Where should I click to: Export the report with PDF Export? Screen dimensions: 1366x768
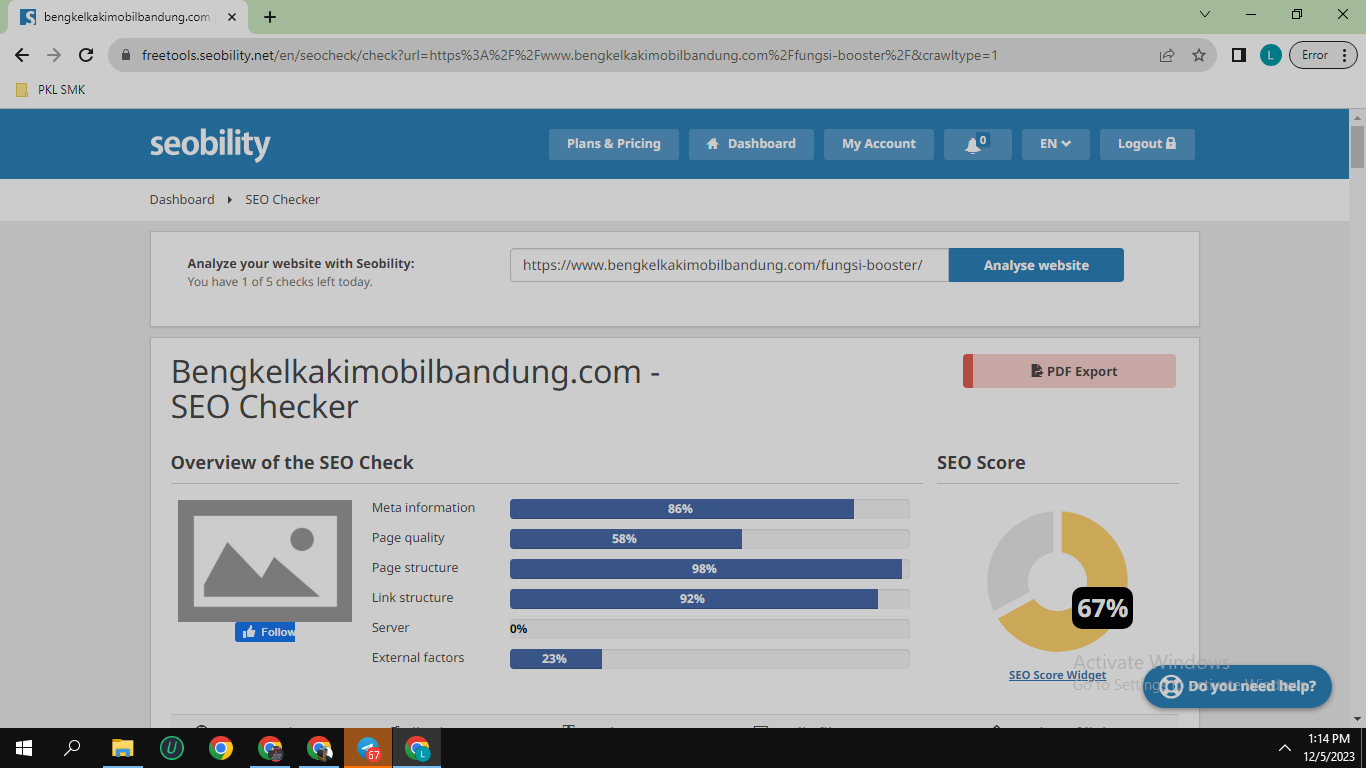coord(1069,371)
